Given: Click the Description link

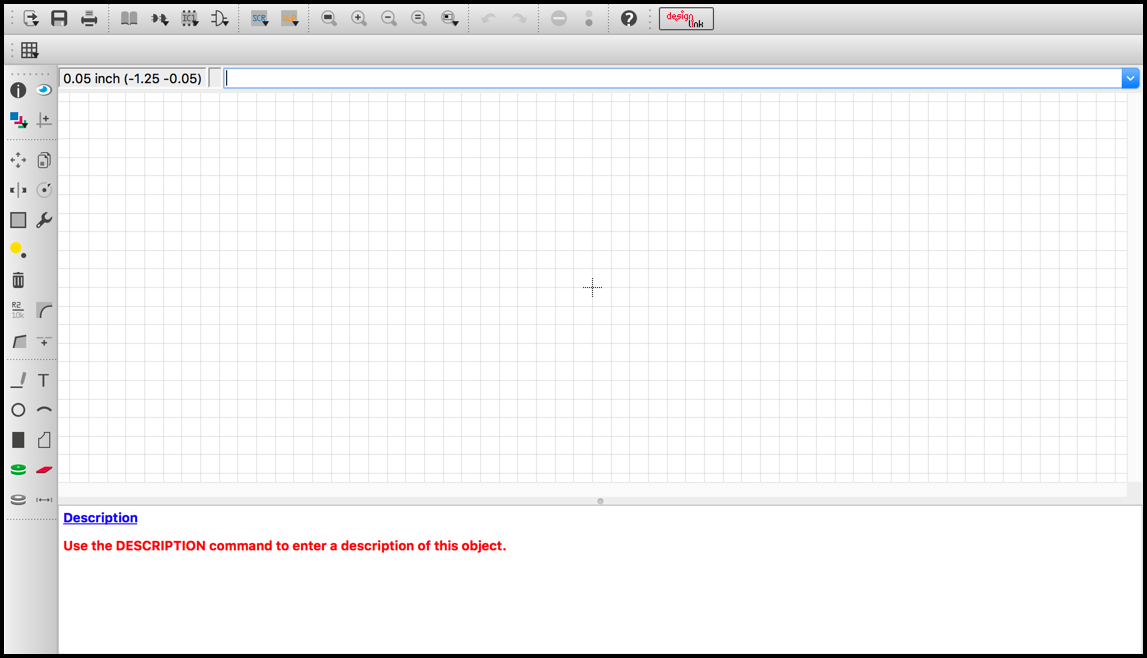Looking at the screenshot, I should (x=100, y=518).
